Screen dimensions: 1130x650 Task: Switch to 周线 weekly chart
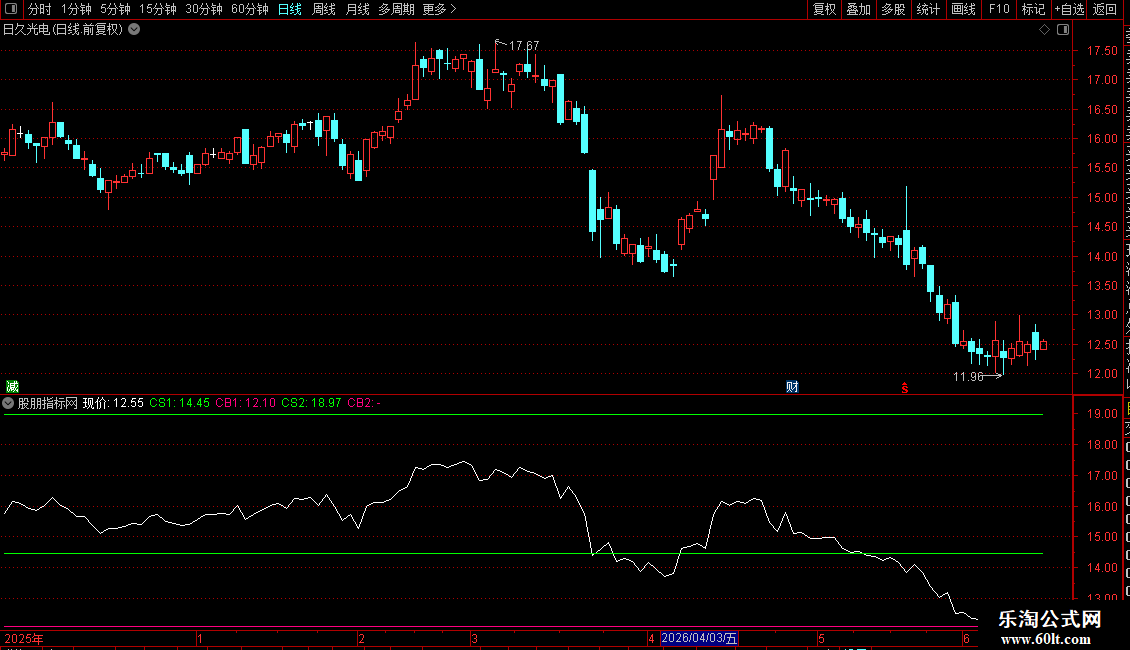pos(324,9)
